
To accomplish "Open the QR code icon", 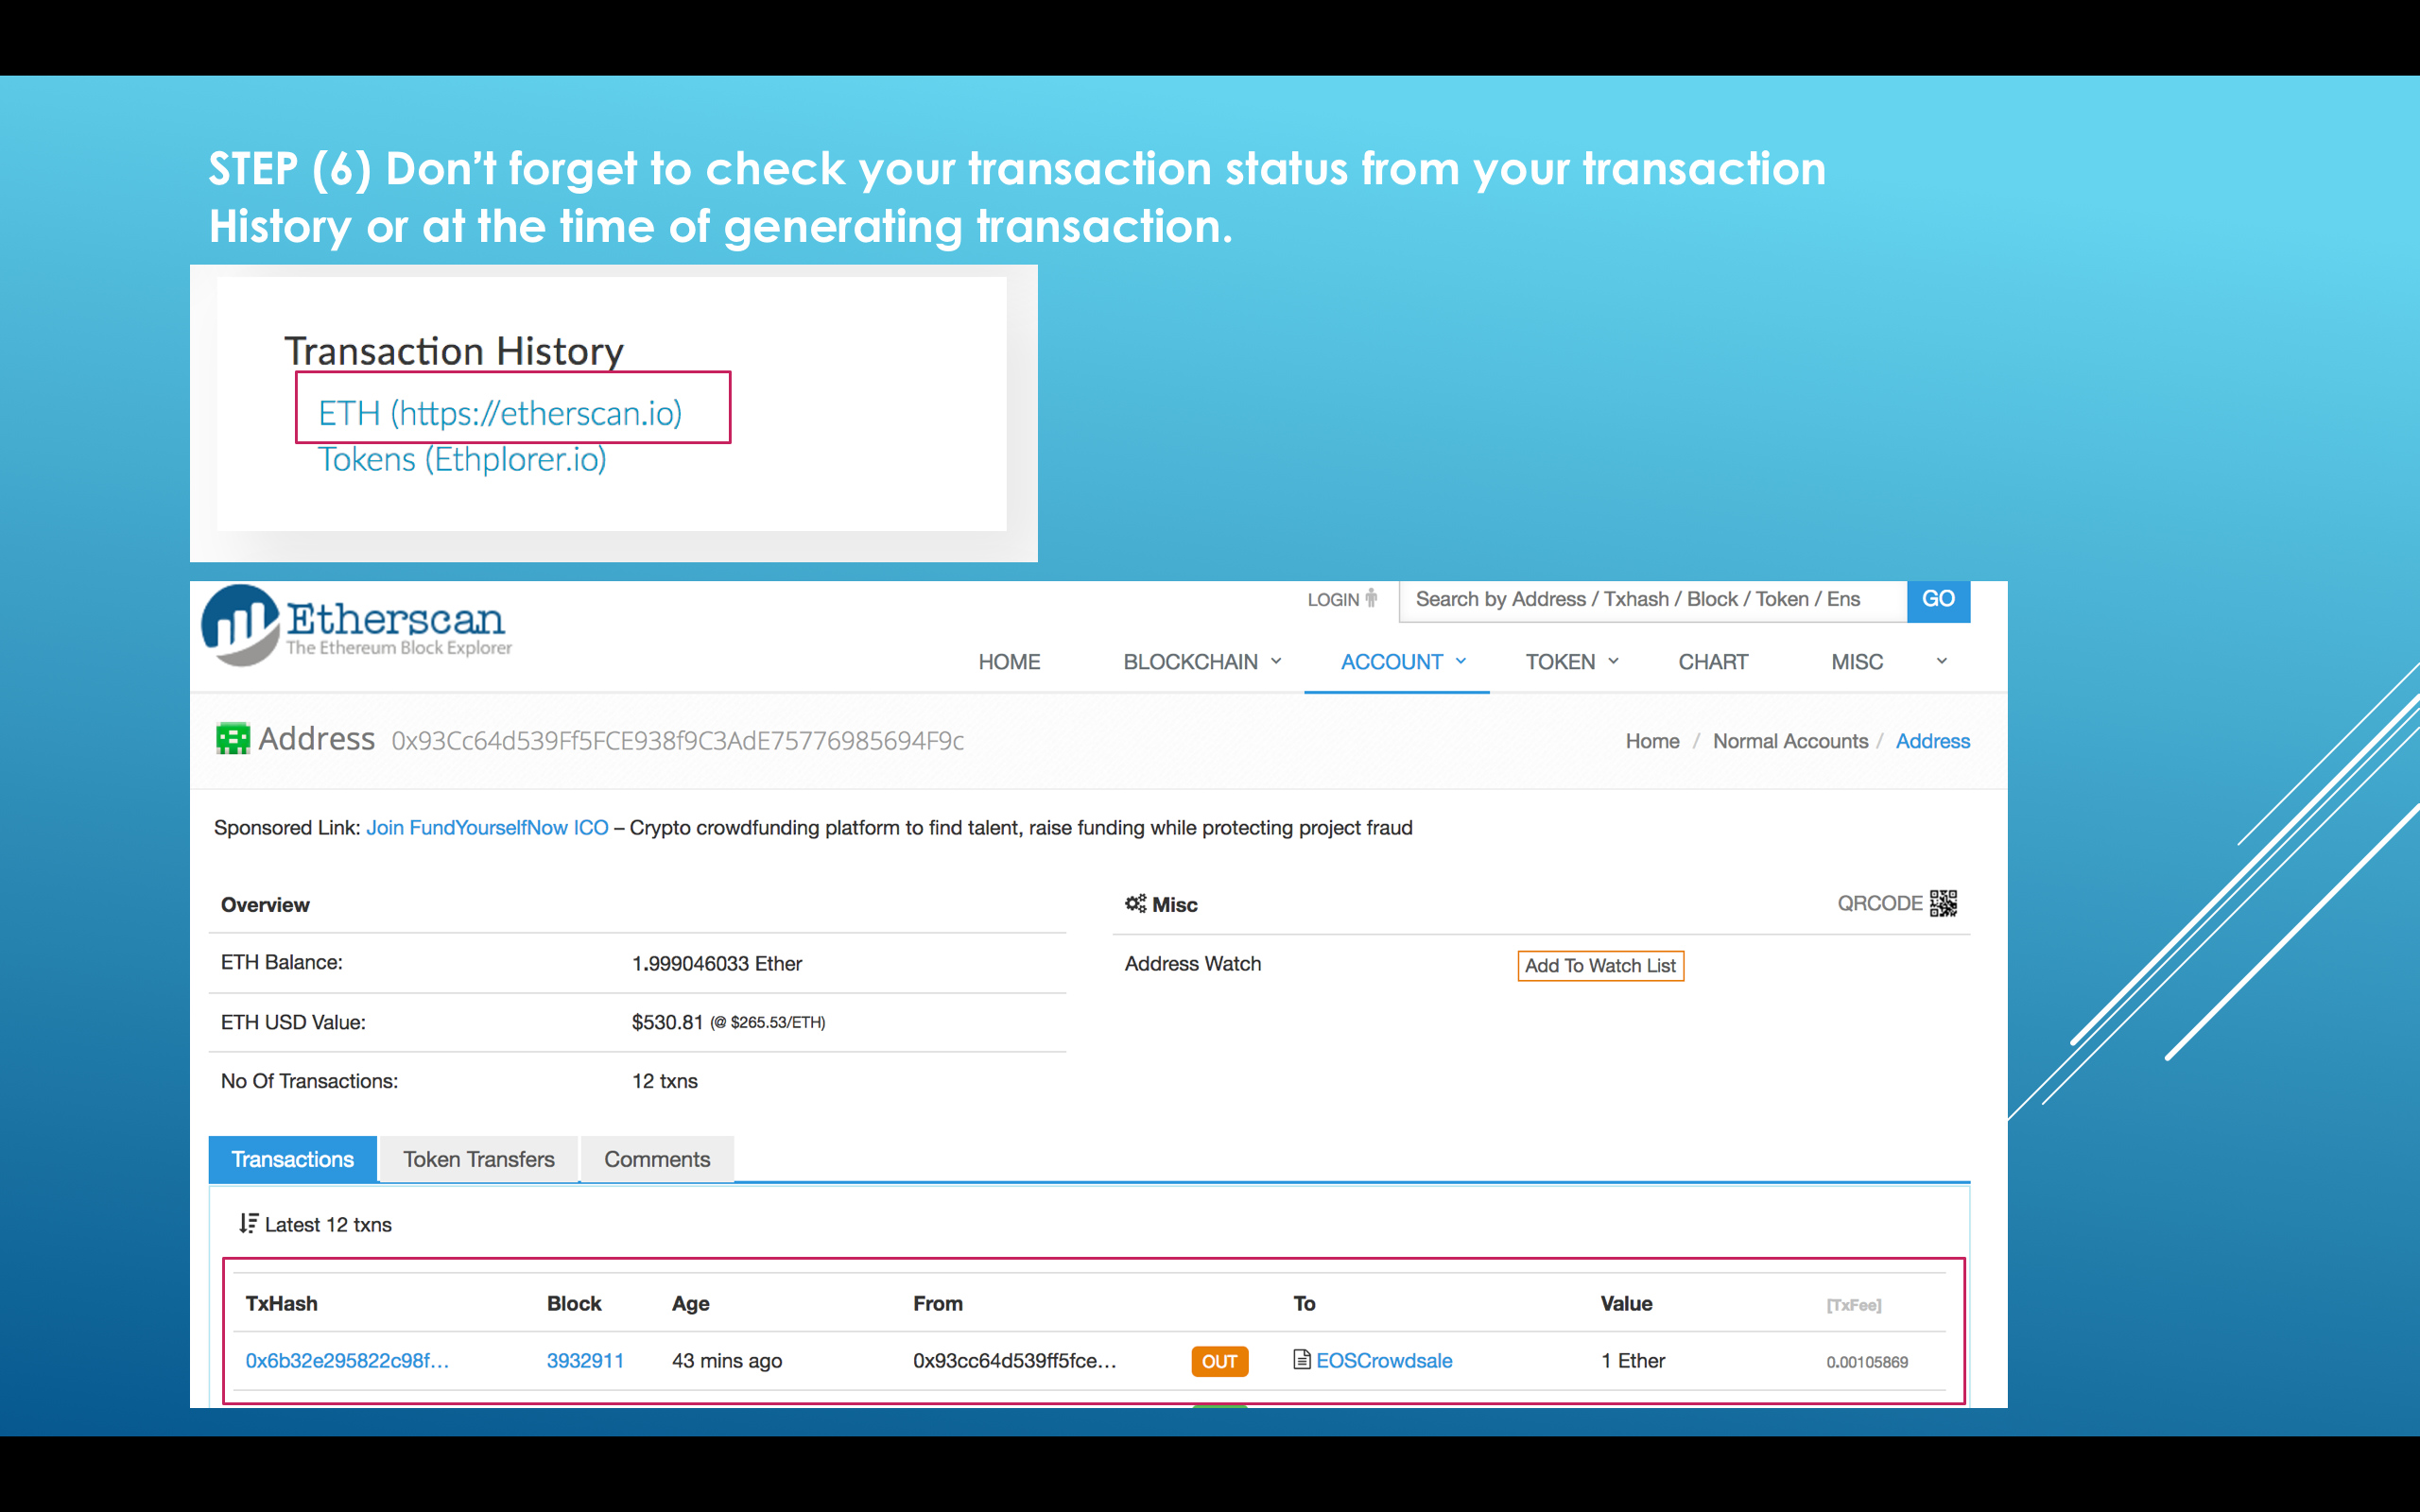I will click(x=1943, y=903).
